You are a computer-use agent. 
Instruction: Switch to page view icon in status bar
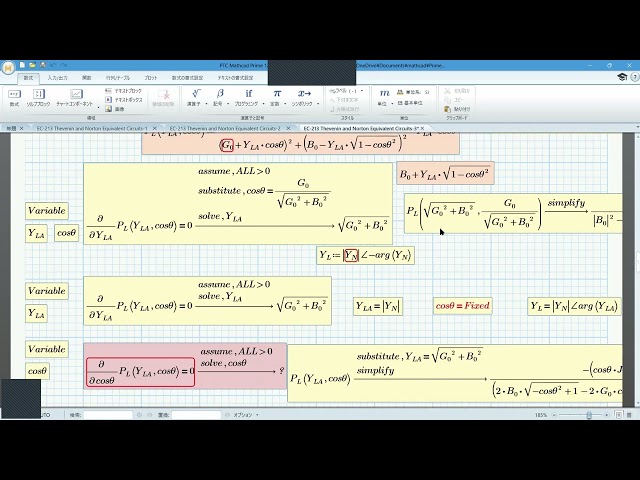618,415
